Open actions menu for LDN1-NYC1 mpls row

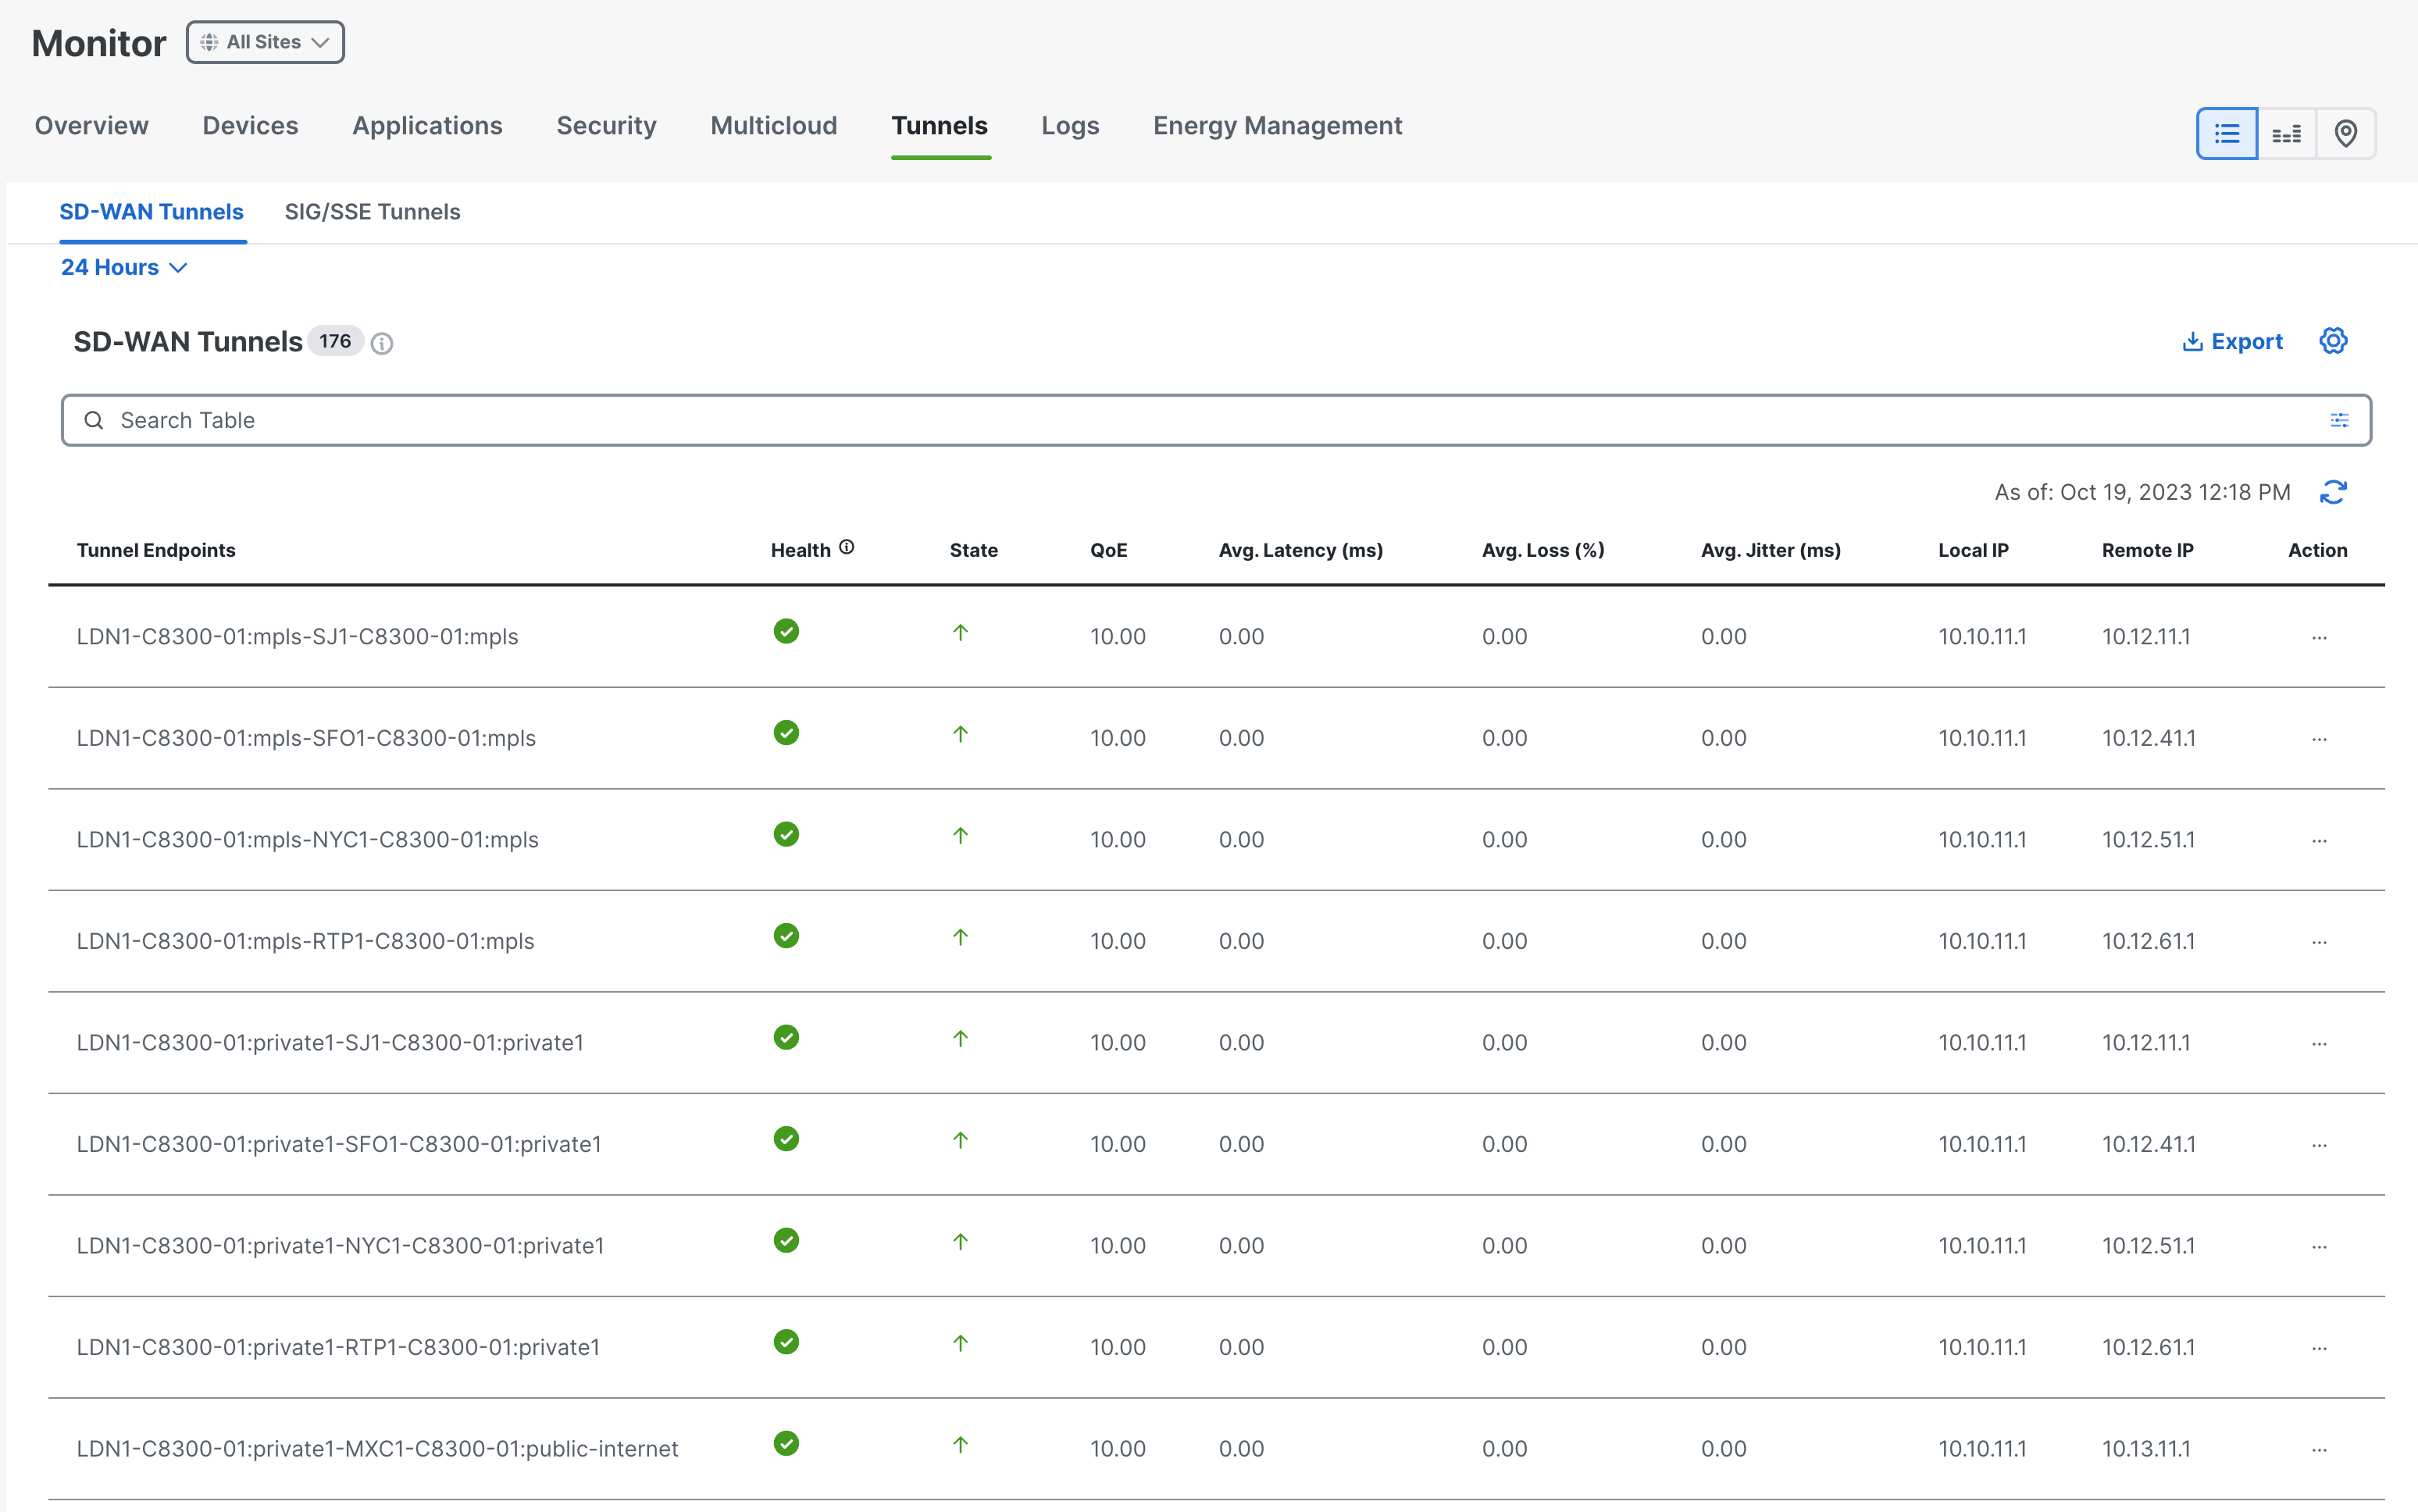coord(2319,840)
